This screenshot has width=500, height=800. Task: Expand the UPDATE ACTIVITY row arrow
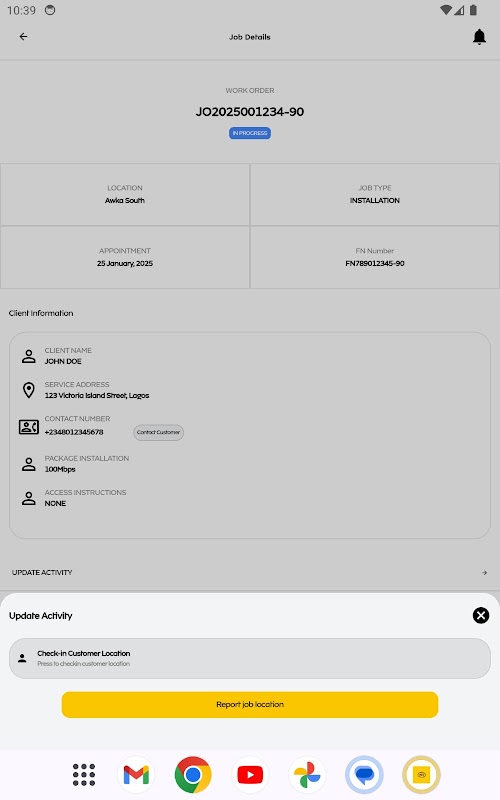(x=484, y=572)
